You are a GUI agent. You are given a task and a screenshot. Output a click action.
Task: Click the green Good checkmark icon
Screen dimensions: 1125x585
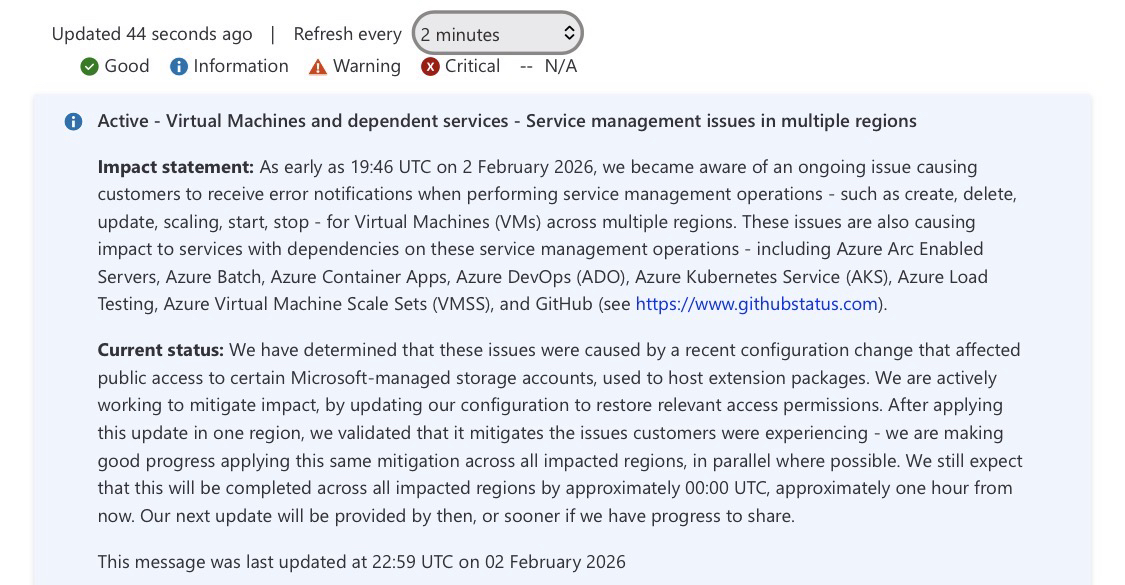(89, 67)
